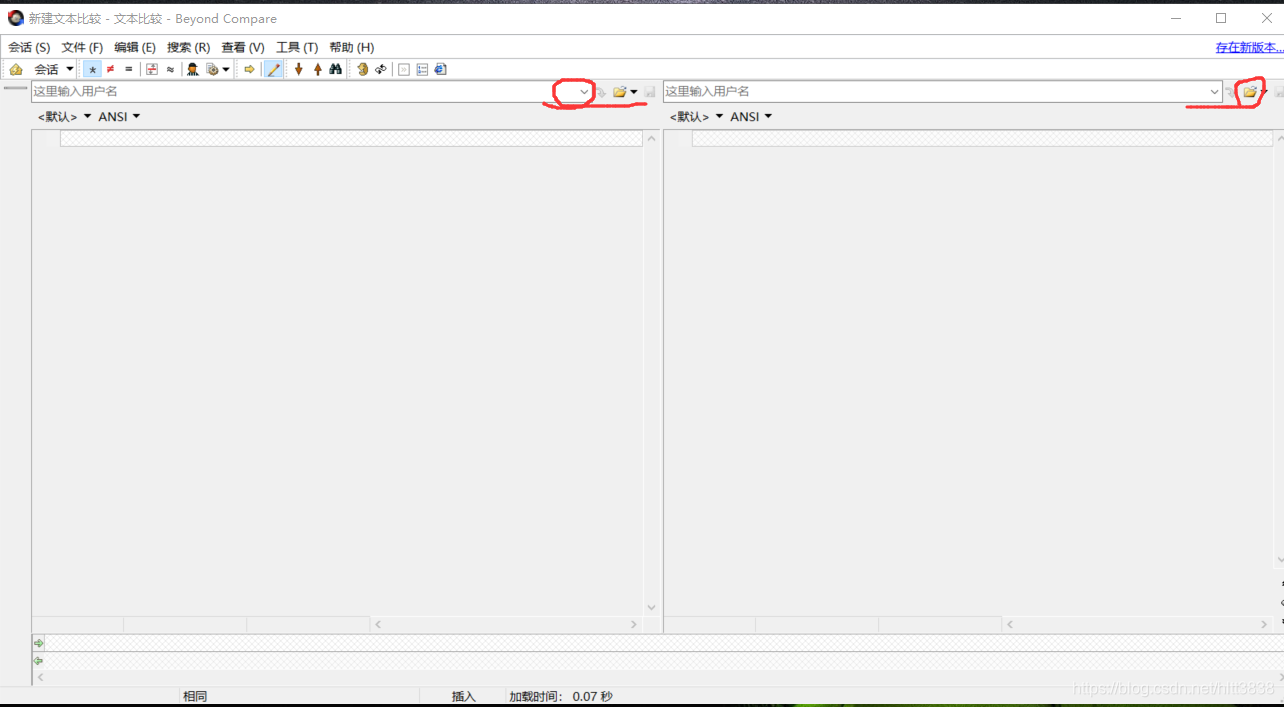1284x707 pixels.
Task: Open the 帮助 (H) menu
Action: pyautogui.click(x=351, y=47)
